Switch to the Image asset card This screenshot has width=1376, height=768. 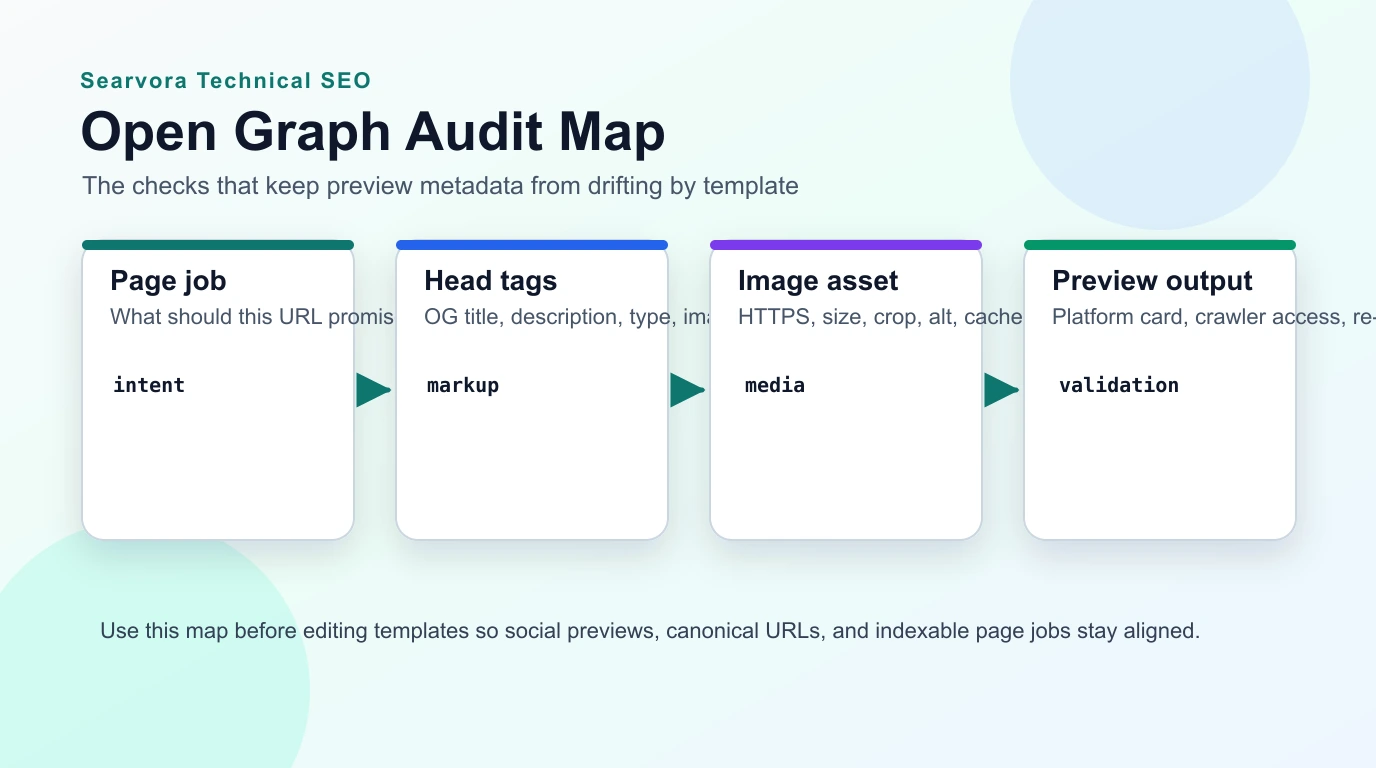817,281
